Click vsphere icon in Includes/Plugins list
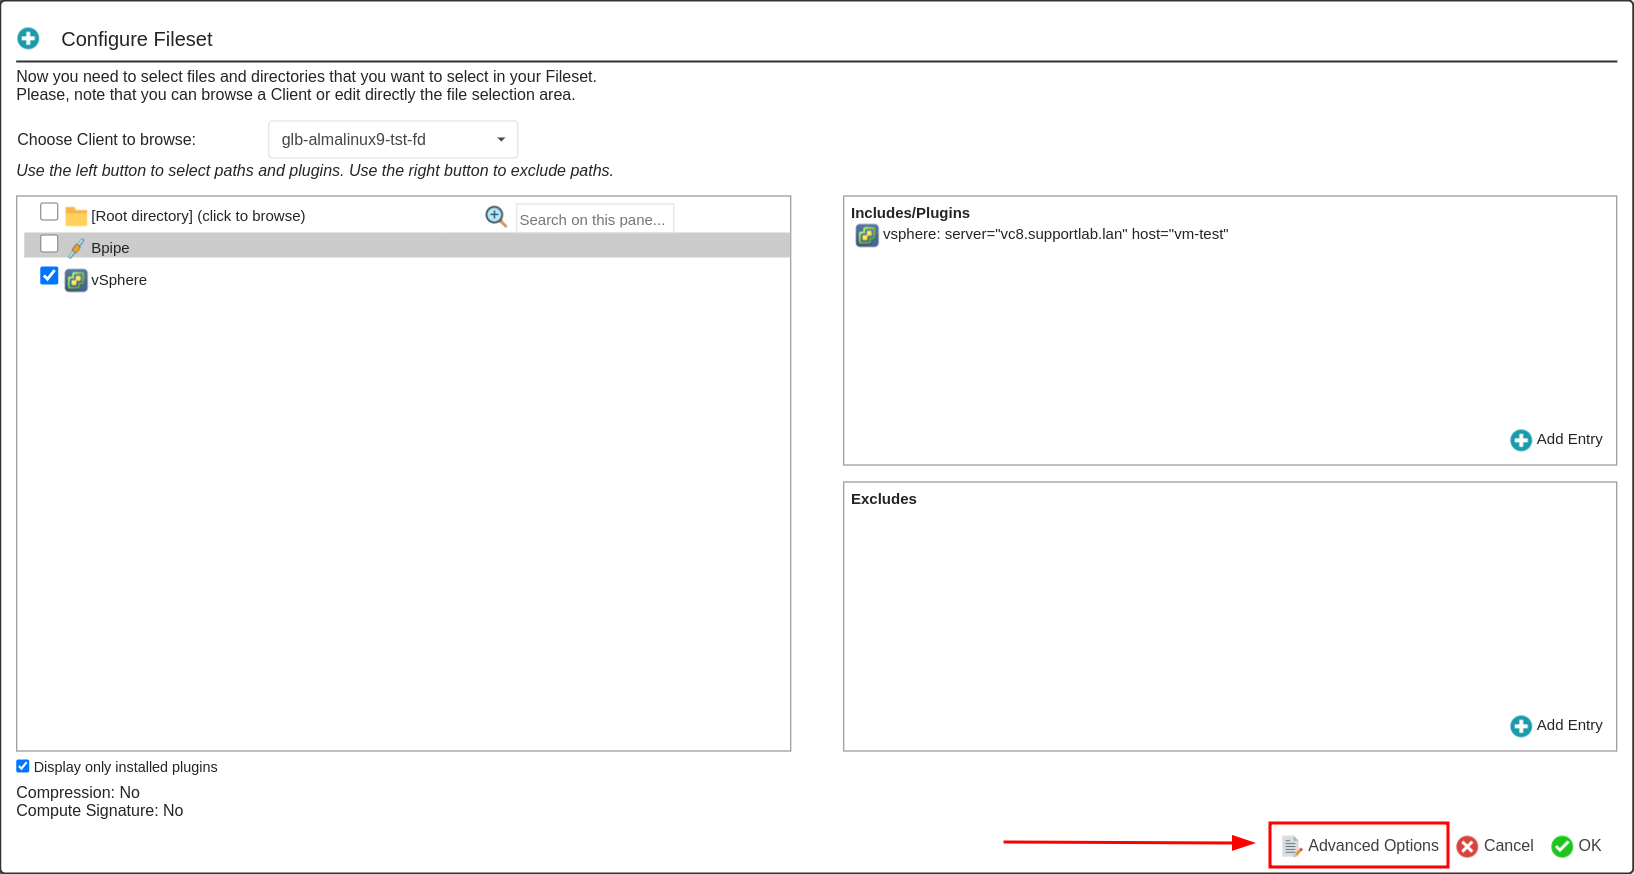 867,235
